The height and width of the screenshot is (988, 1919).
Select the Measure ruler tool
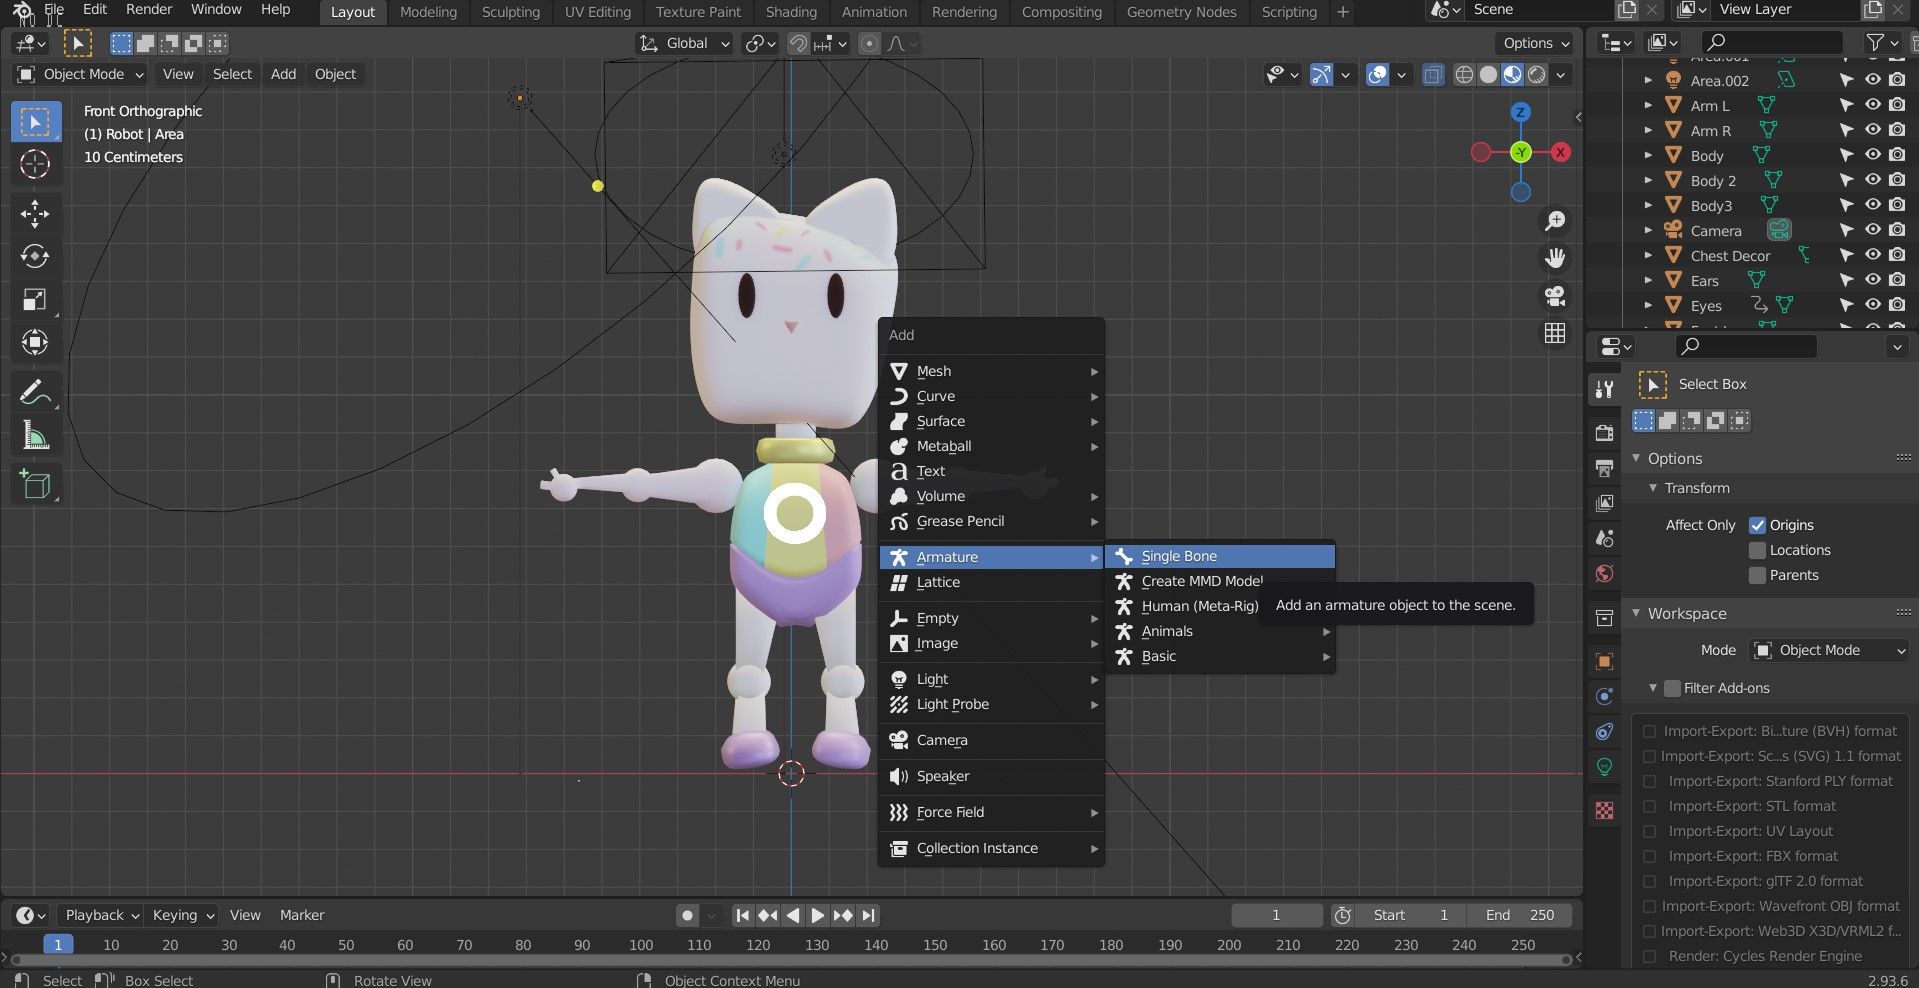pyautogui.click(x=35, y=436)
